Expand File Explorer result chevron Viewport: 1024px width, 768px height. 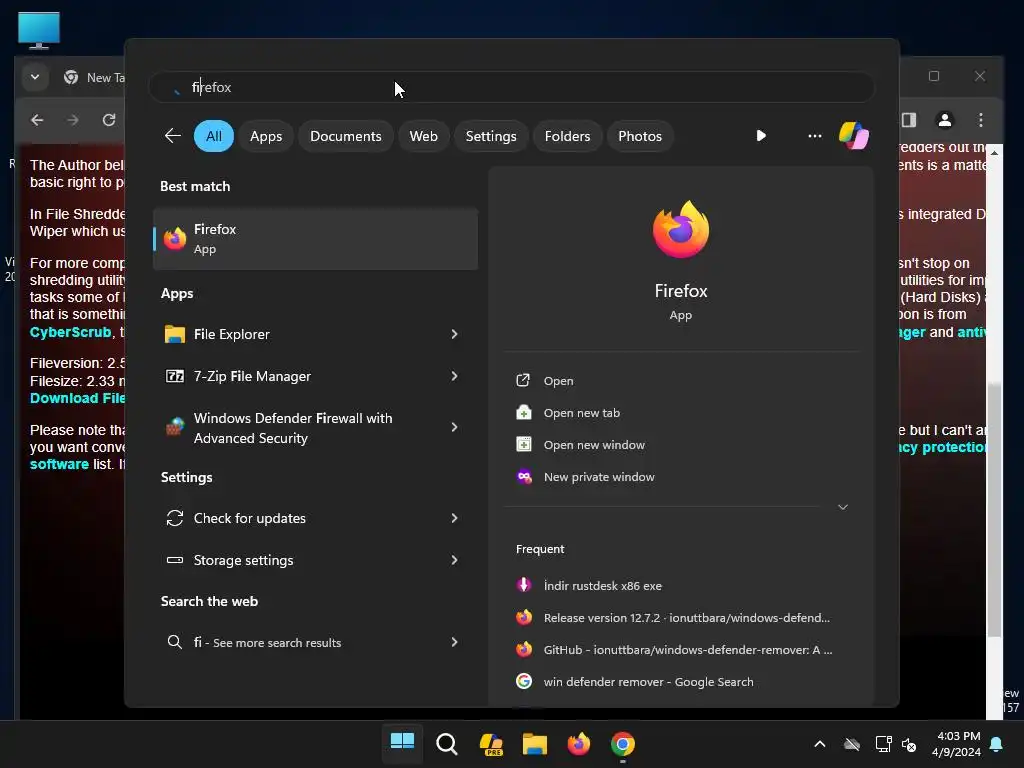455,334
